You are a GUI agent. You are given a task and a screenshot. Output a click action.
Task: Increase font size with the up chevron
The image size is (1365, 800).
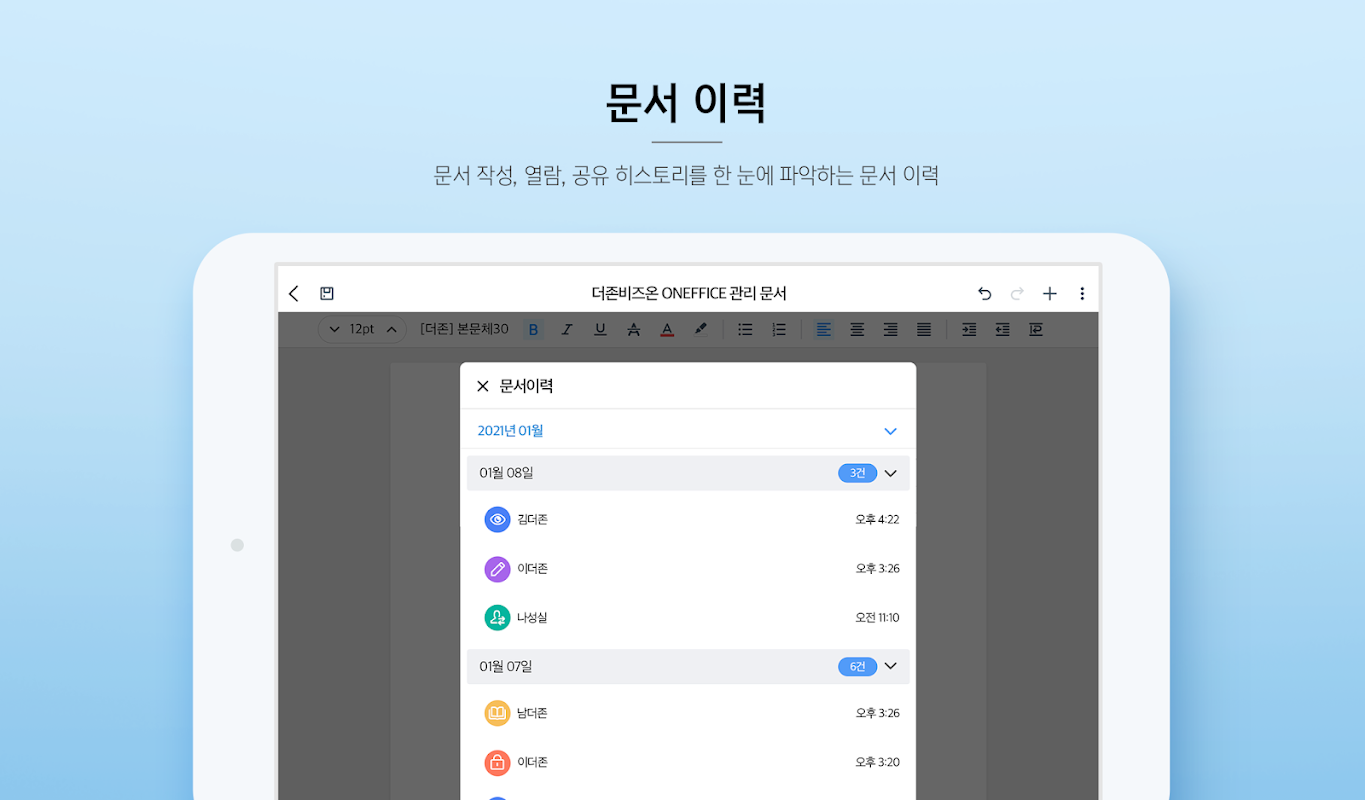click(x=391, y=329)
